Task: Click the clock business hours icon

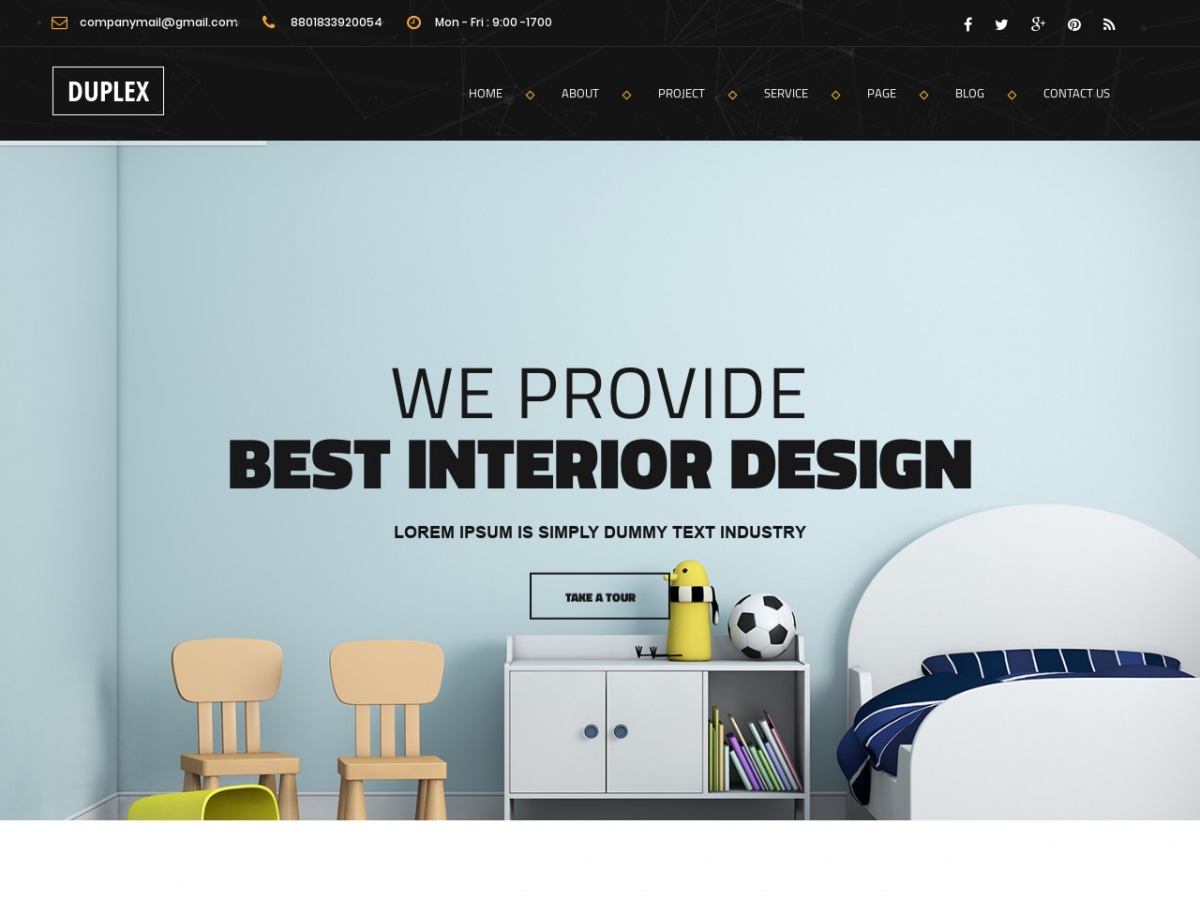Action: pyautogui.click(x=414, y=22)
